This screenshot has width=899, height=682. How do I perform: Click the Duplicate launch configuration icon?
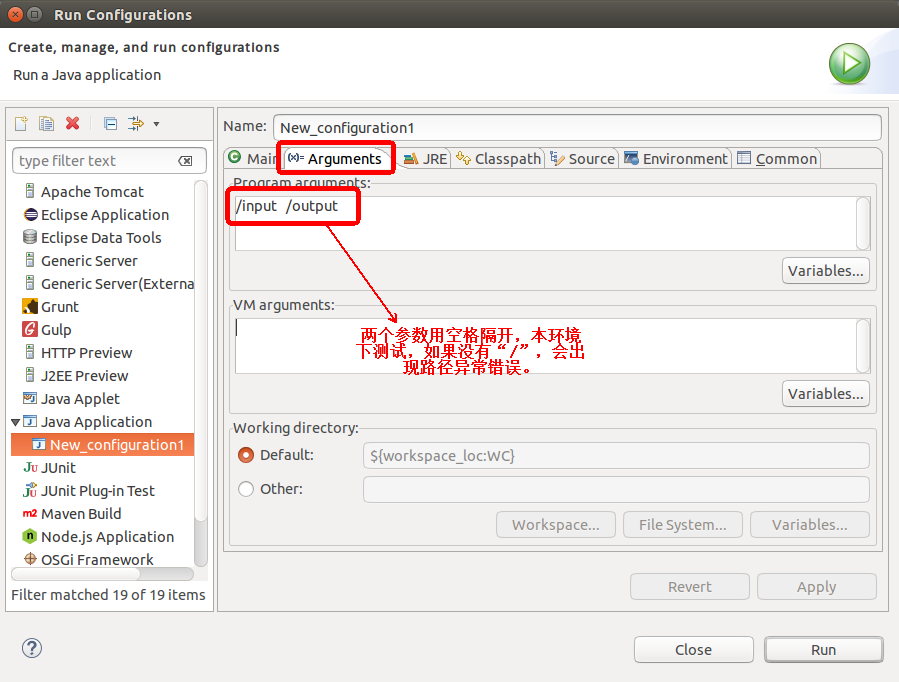tap(46, 123)
